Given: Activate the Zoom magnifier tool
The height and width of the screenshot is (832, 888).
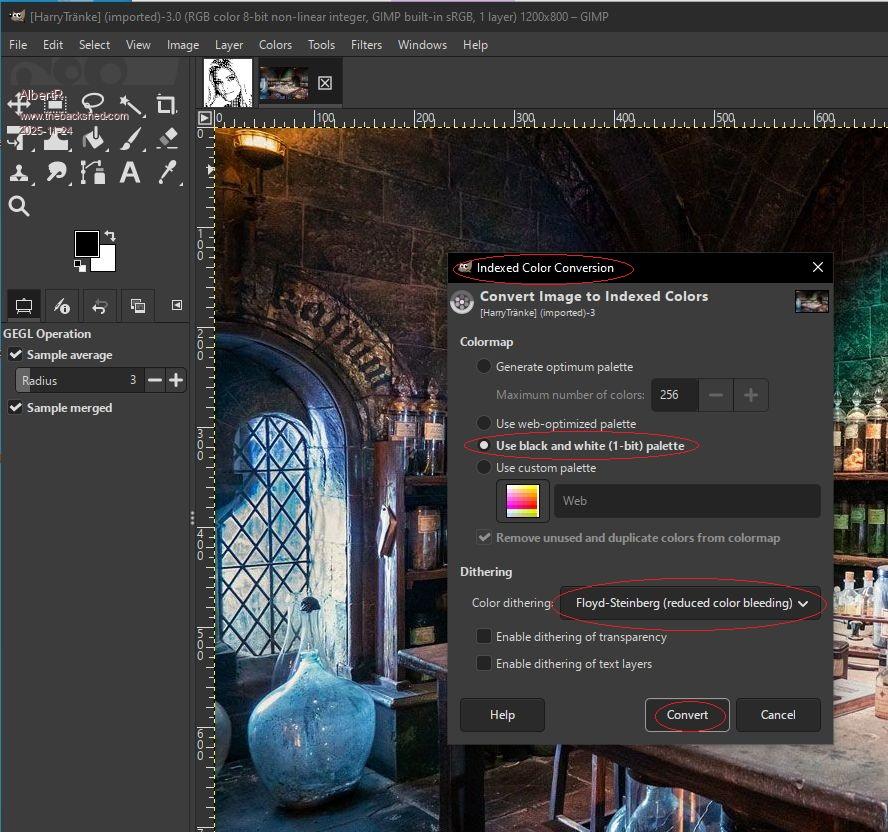Looking at the screenshot, I should coord(19,206).
